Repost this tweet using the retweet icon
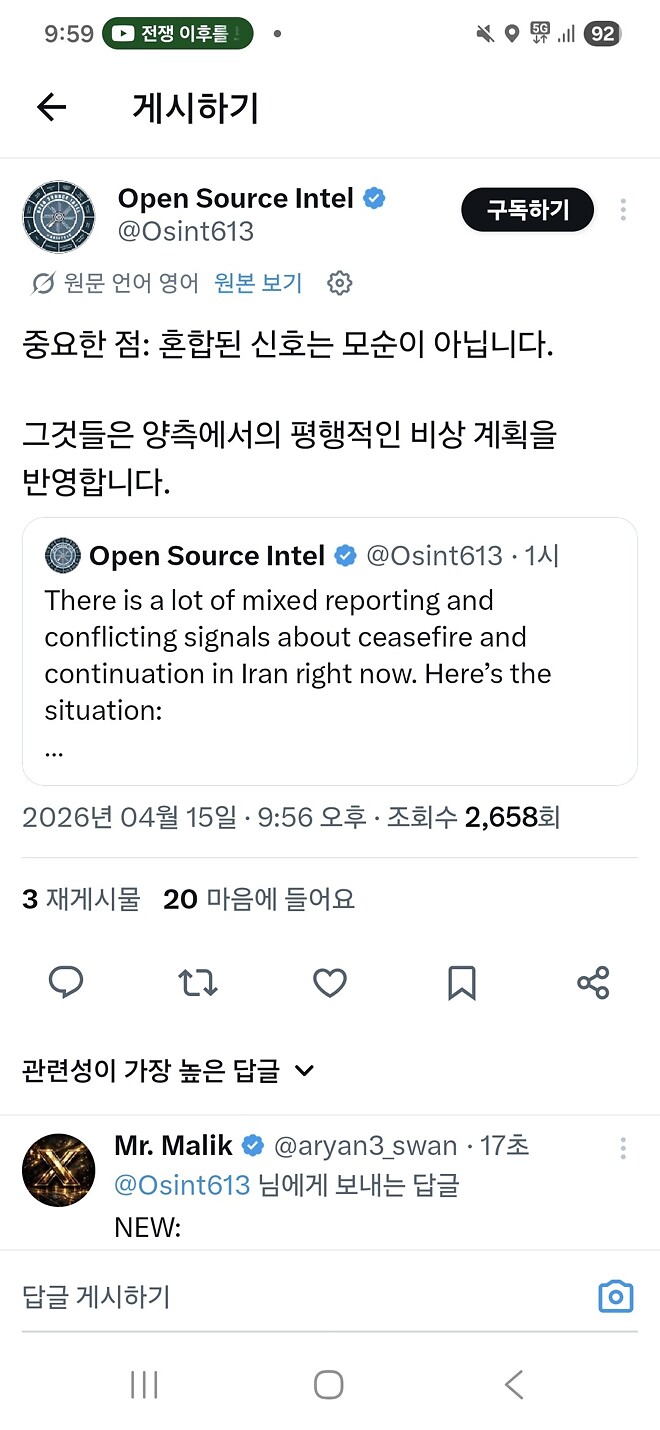The image size is (660, 1430). click(x=198, y=983)
